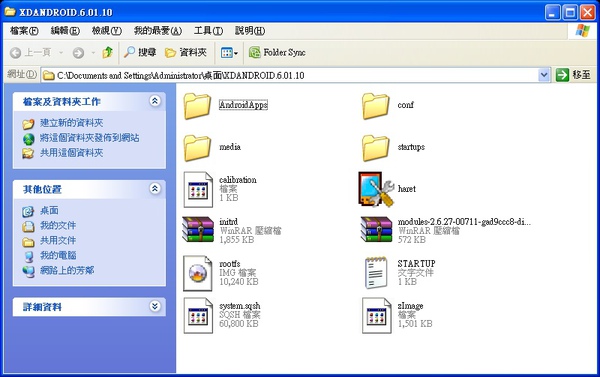Open the 檢視(V) menu
The height and width of the screenshot is (377, 600).
coord(107,31)
